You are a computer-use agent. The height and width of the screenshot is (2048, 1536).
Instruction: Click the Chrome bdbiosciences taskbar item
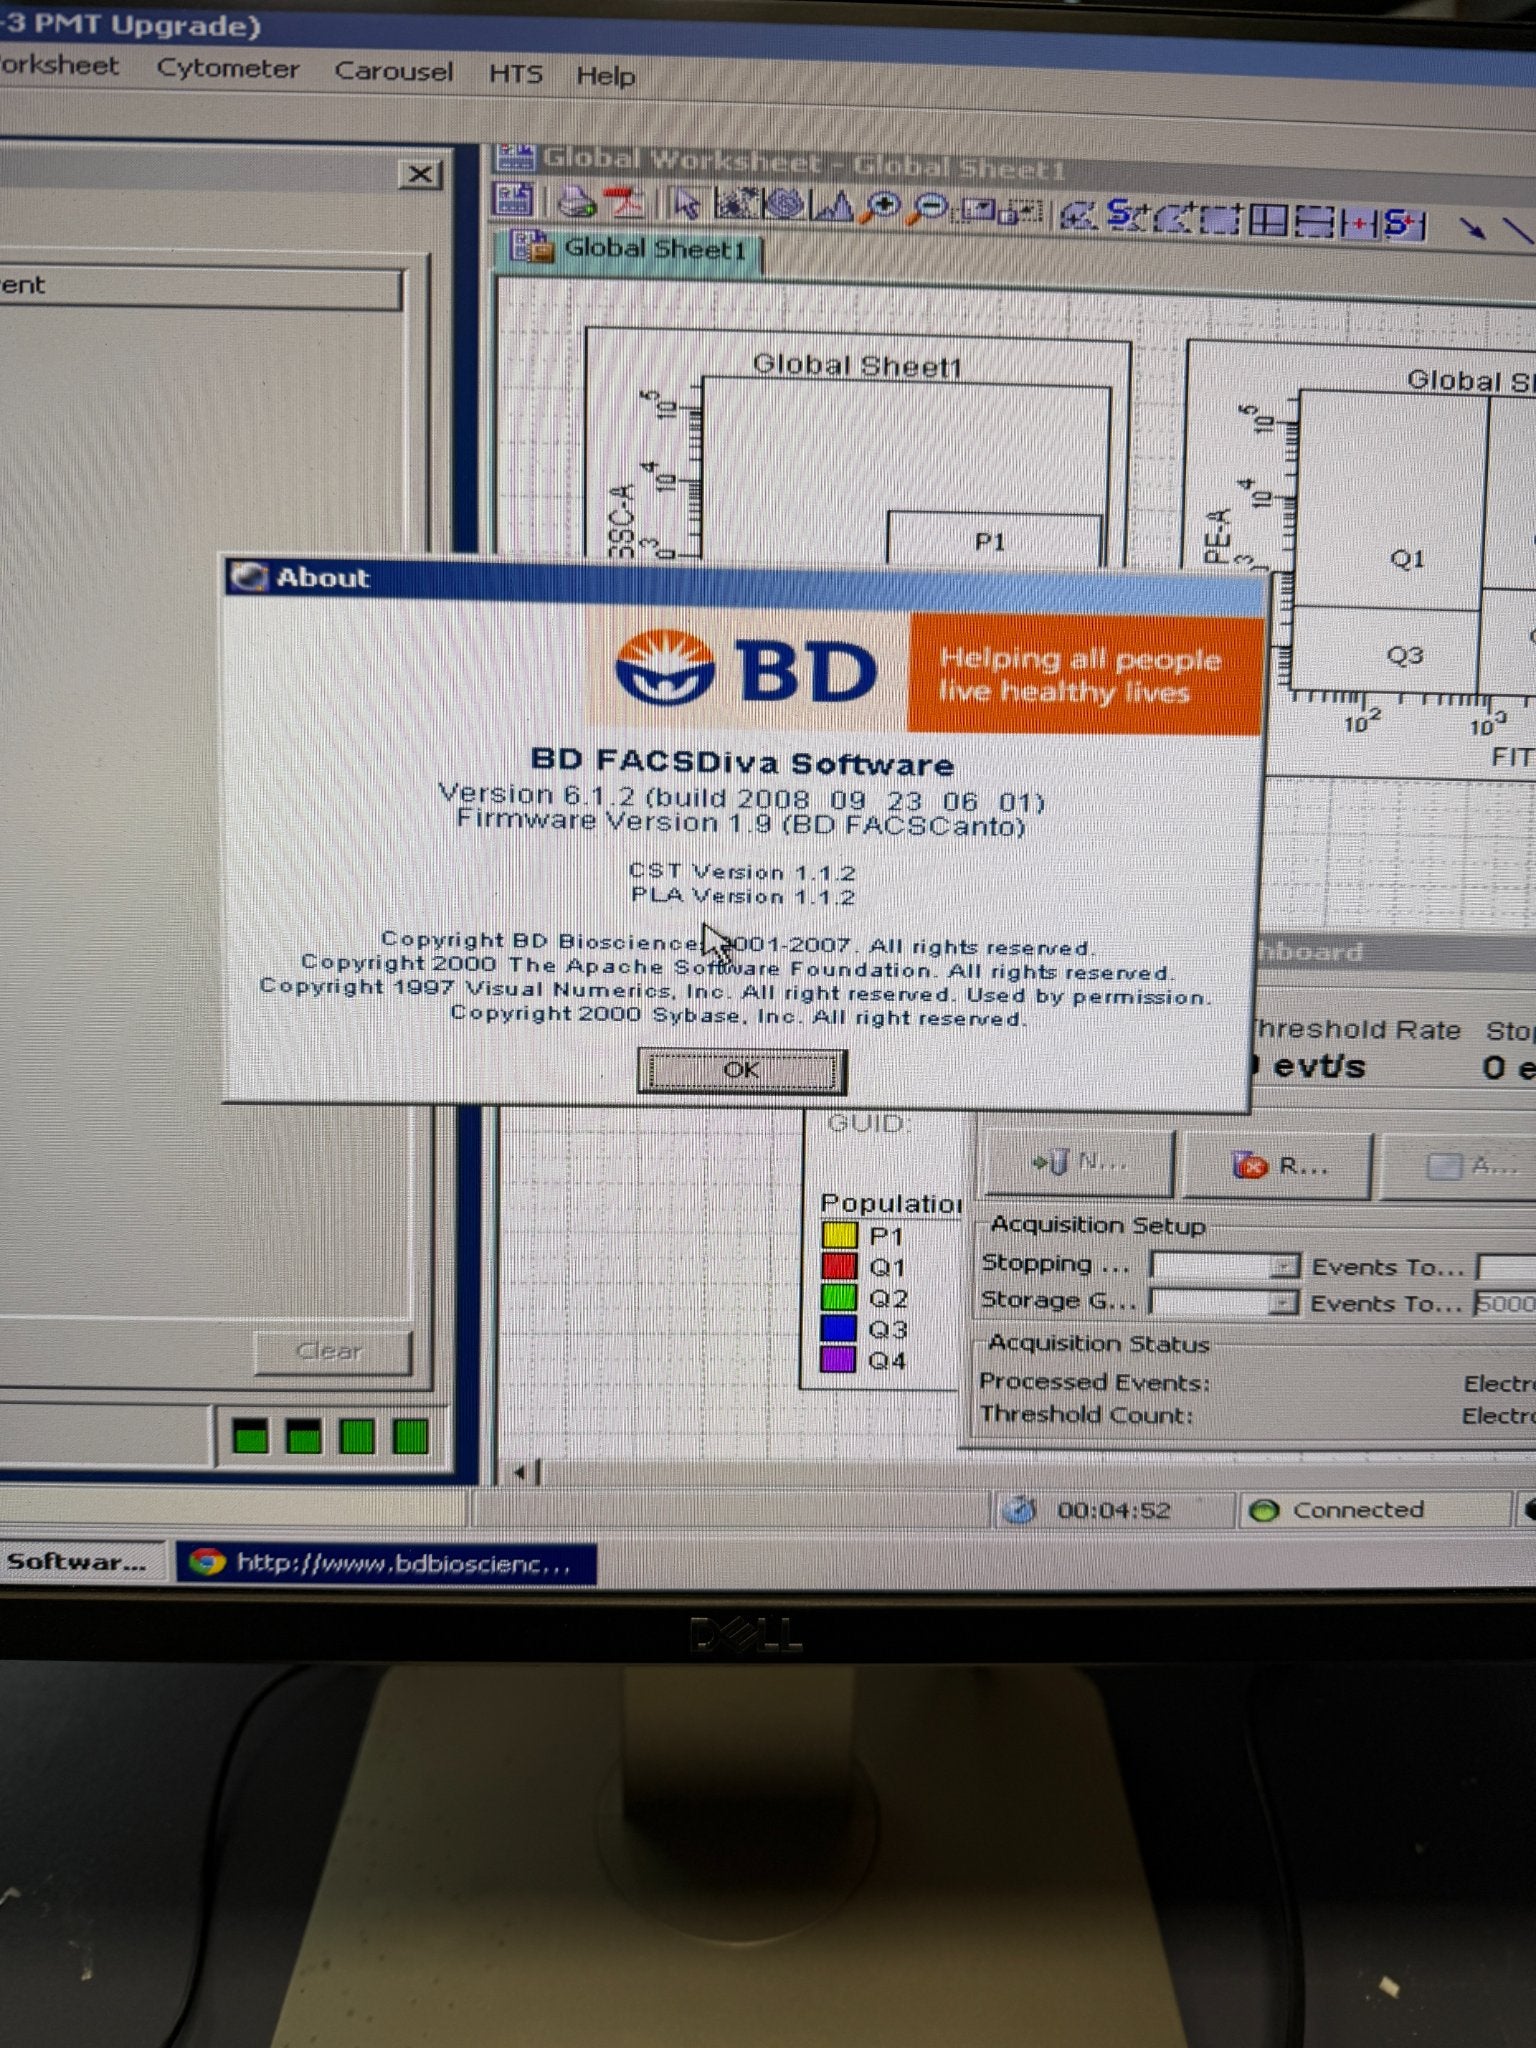[386, 1563]
